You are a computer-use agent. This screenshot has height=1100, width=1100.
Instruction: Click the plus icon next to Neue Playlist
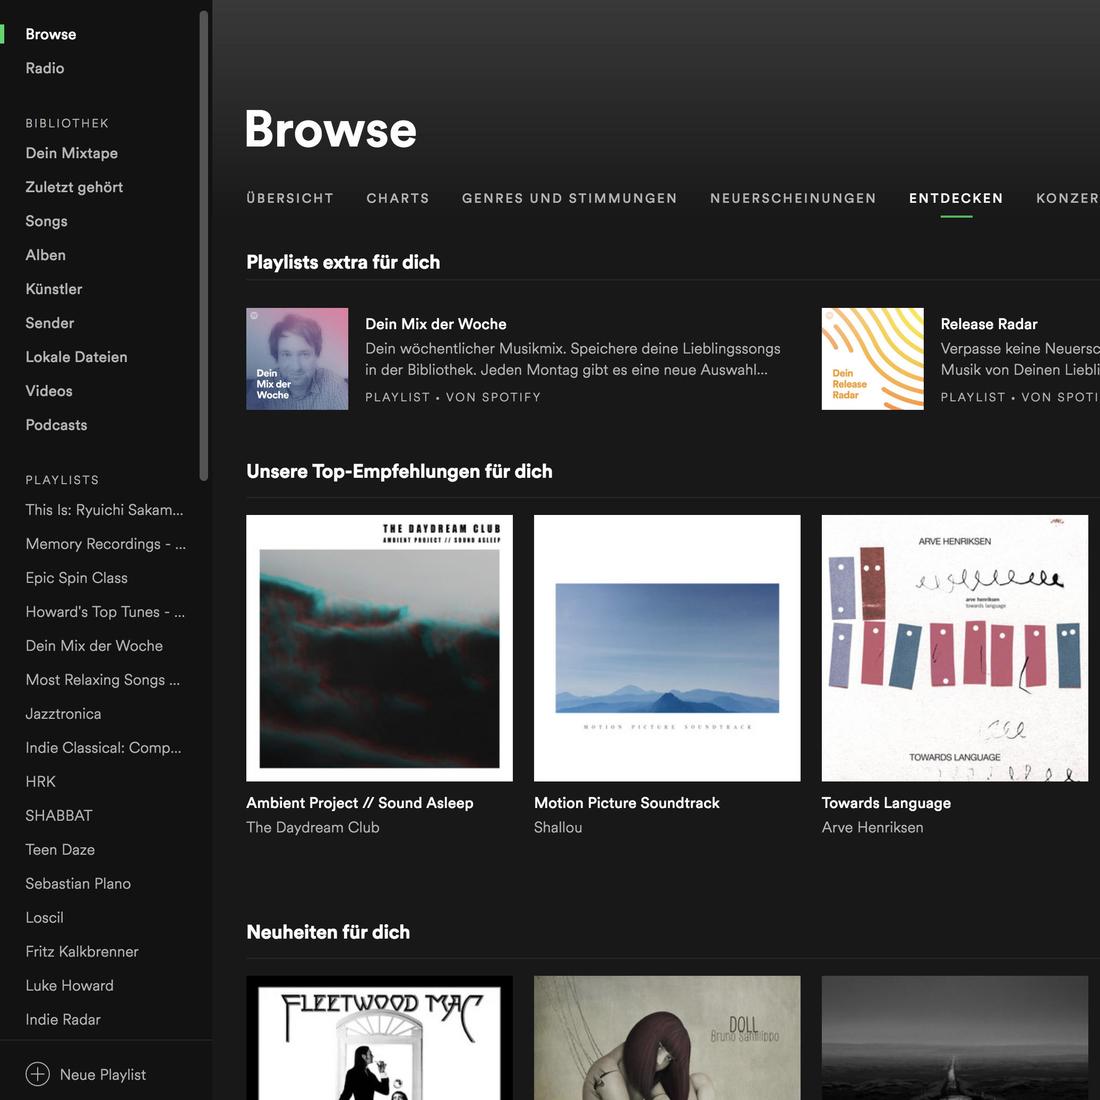coord(37,1074)
